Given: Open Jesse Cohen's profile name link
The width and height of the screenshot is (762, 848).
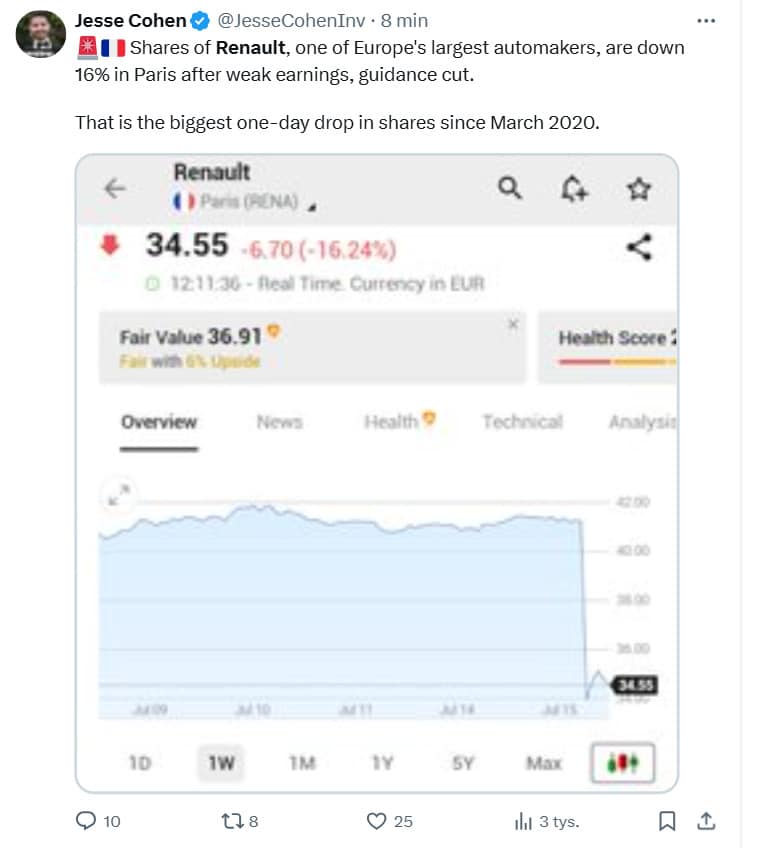Looking at the screenshot, I should pos(130,20).
